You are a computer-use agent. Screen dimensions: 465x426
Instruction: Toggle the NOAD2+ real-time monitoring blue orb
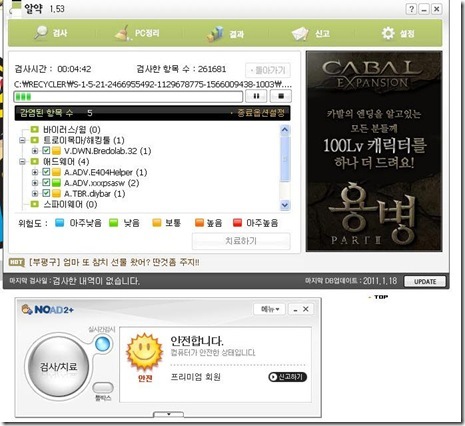(102, 344)
